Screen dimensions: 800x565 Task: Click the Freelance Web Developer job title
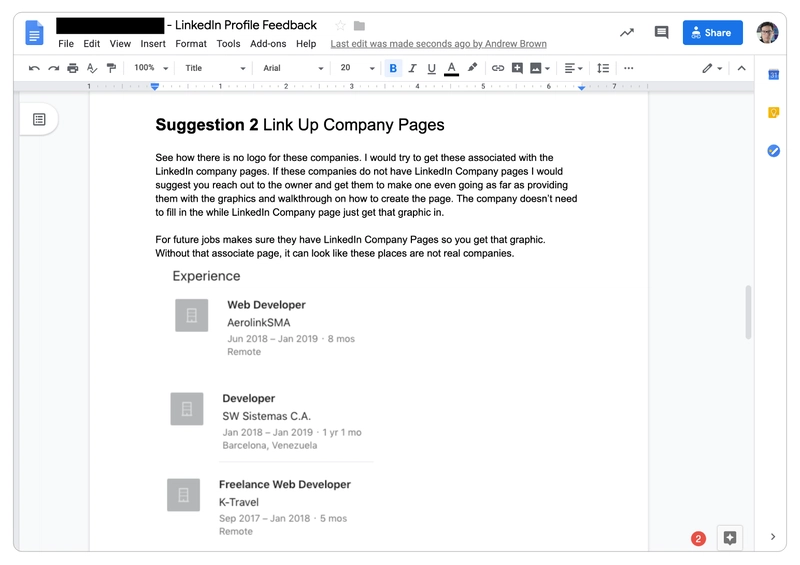click(285, 484)
